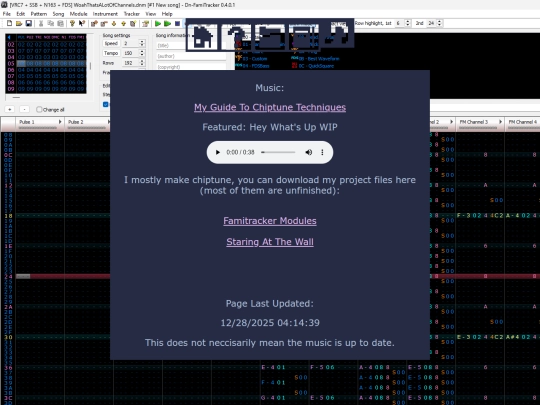Click the calculator-style icon in the navigation bar
This screenshot has height=405, width=540.
(303, 37)
